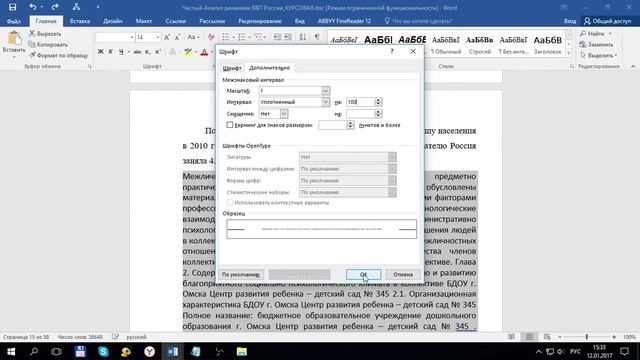640x360 pixels.
Task: Click the status bar zoom slider
Action: click(587, 337)
